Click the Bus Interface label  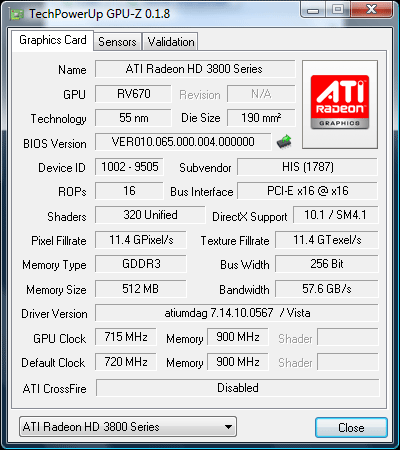tap(202, 192)
